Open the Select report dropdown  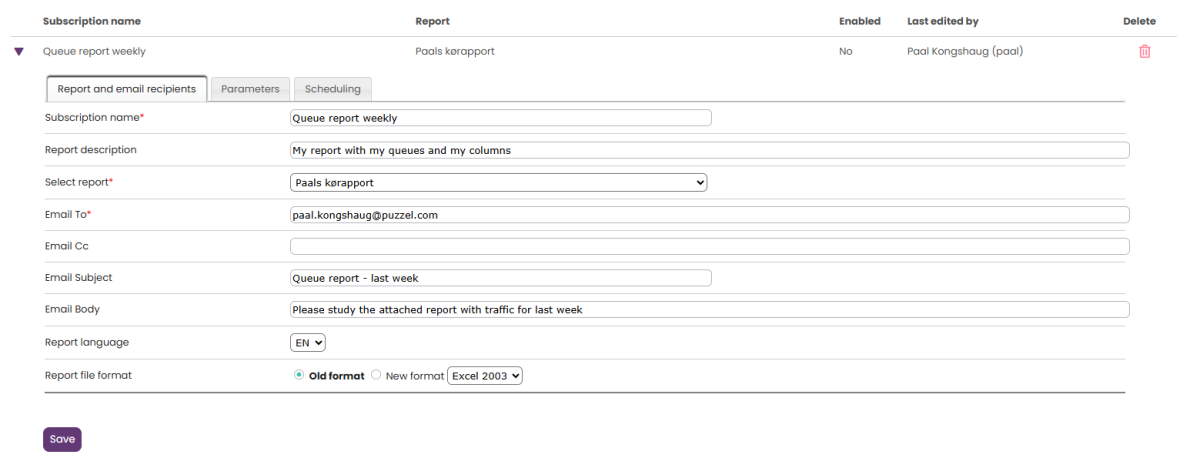[499, 182]
